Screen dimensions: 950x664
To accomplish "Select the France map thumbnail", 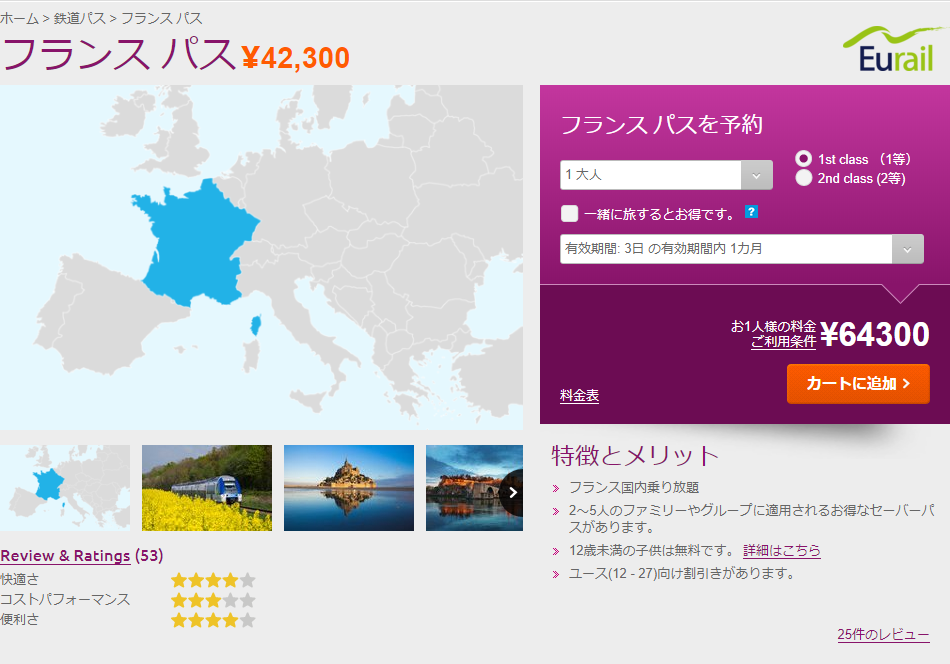I will (65, 488).
